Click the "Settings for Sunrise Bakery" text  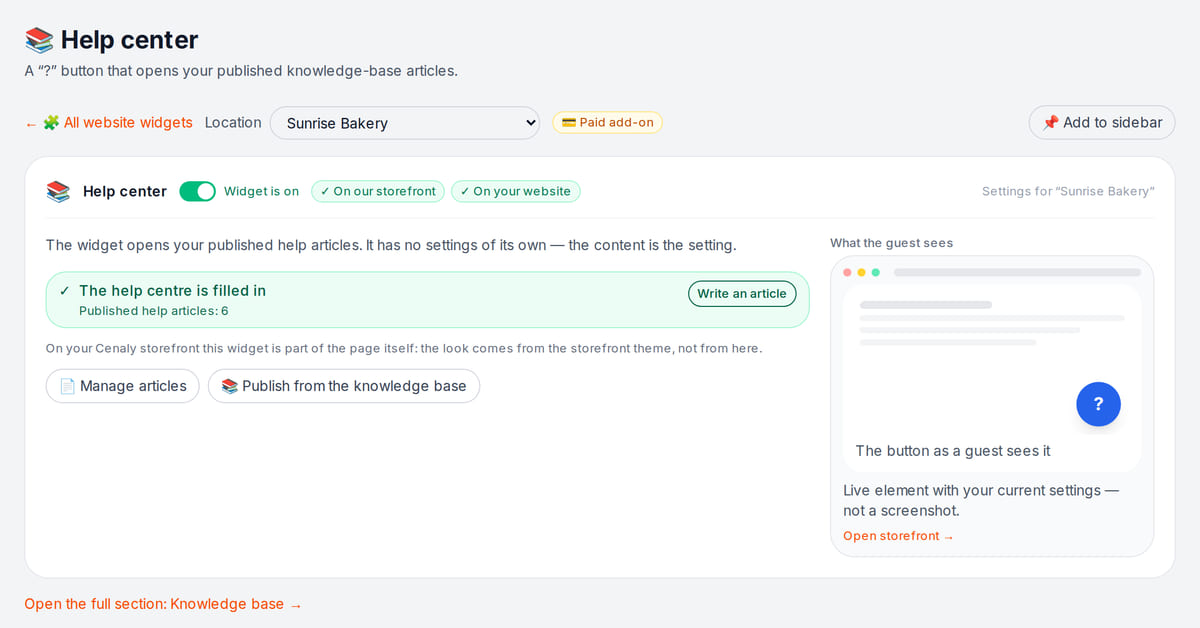coord(1068,191)
